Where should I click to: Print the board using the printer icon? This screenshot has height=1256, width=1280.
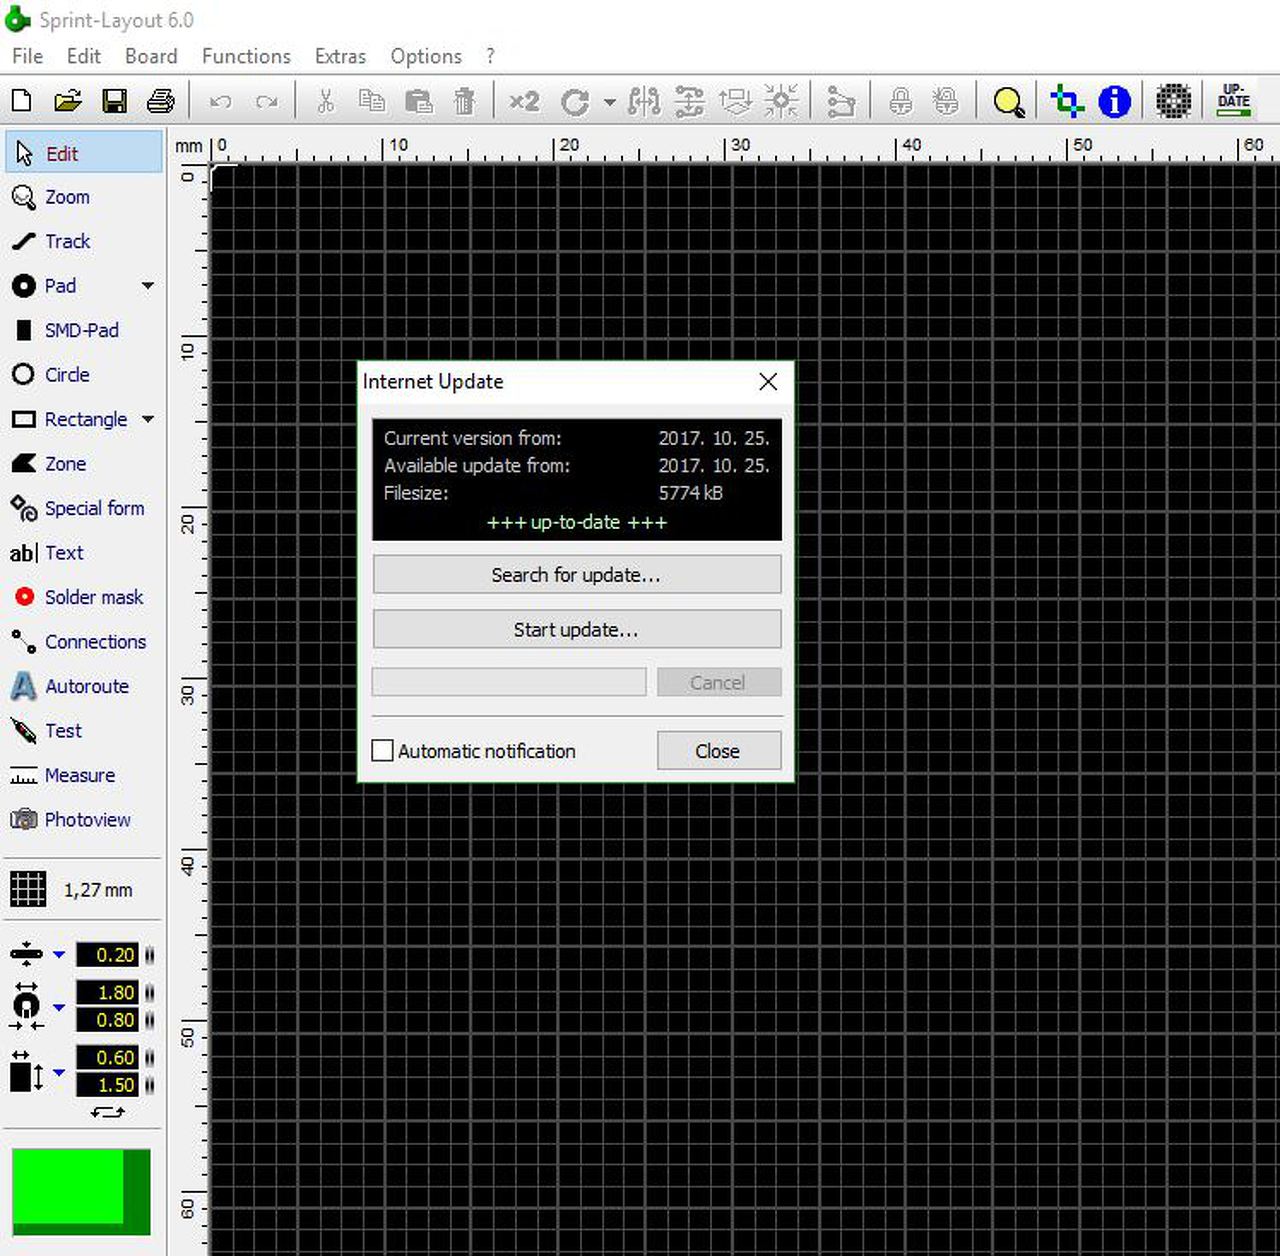[160, 101]
